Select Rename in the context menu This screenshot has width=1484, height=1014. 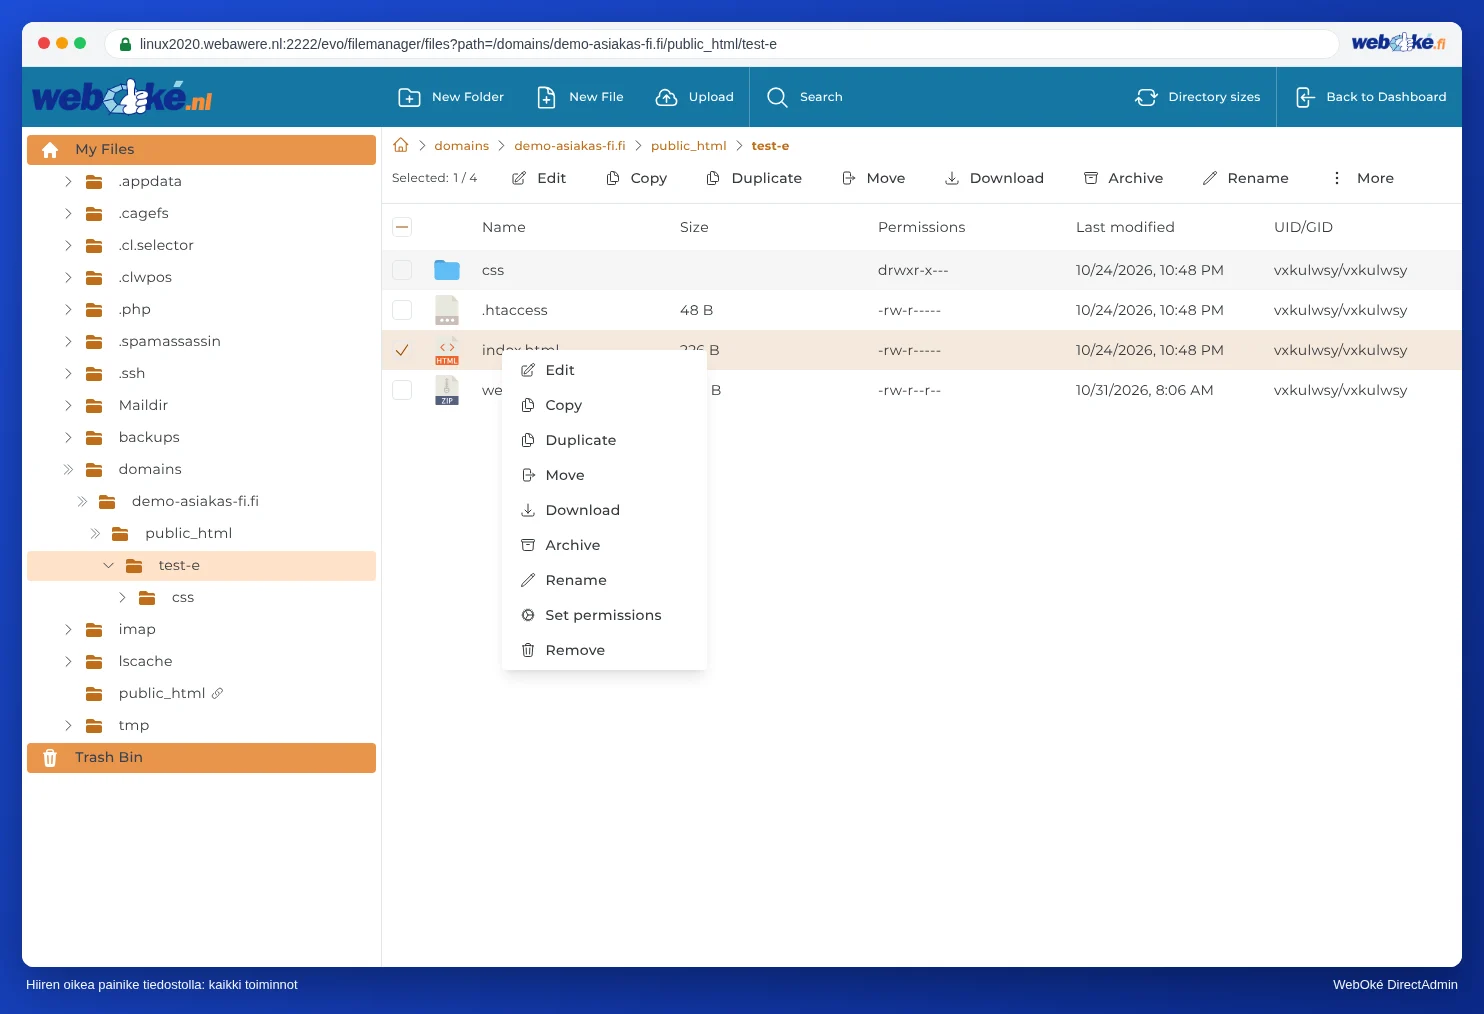coord(604,580)
